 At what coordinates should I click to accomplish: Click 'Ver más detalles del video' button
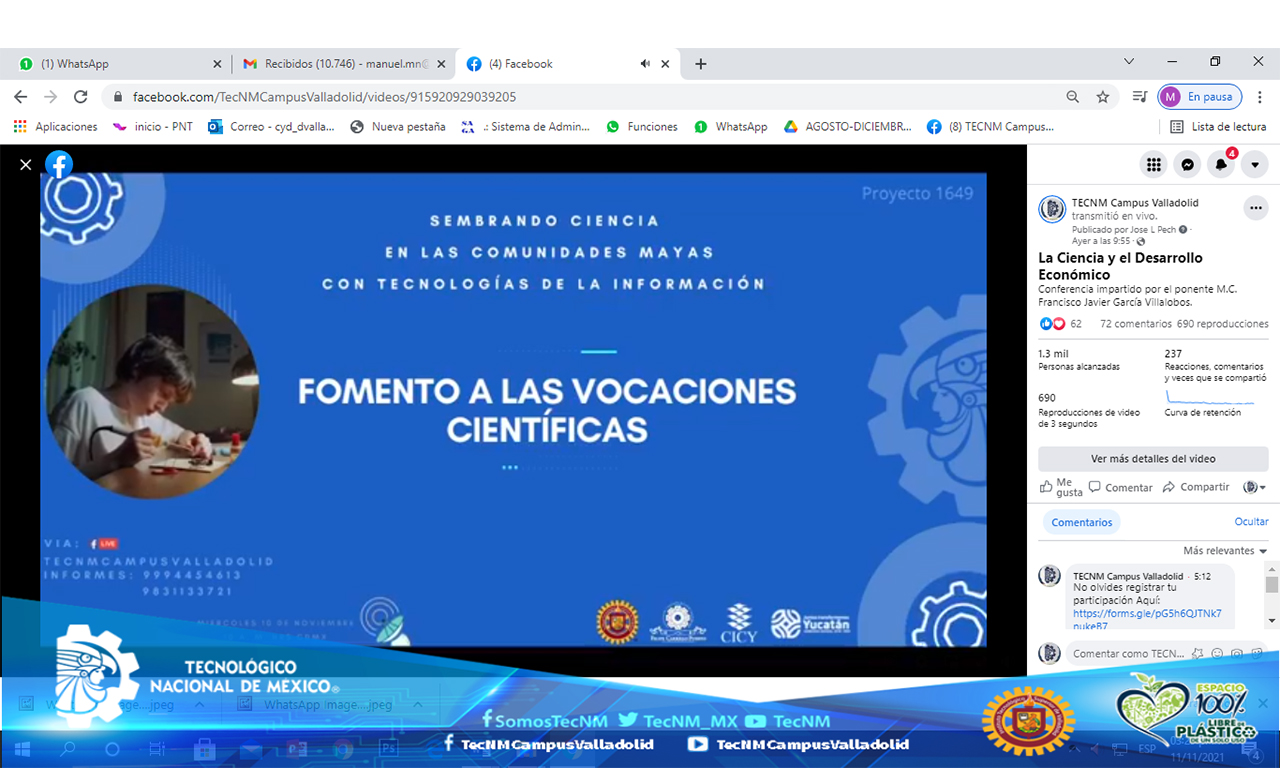[1153, 459]
